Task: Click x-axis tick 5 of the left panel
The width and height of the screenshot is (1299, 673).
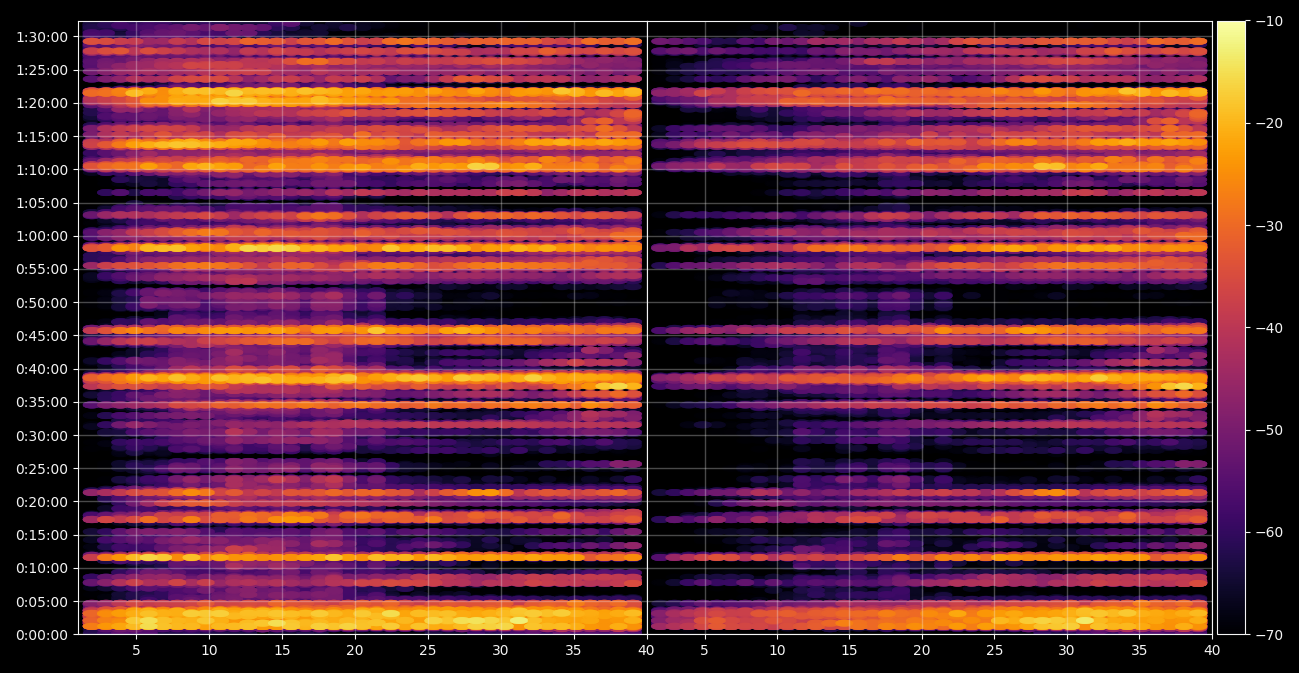Action: 136,651
